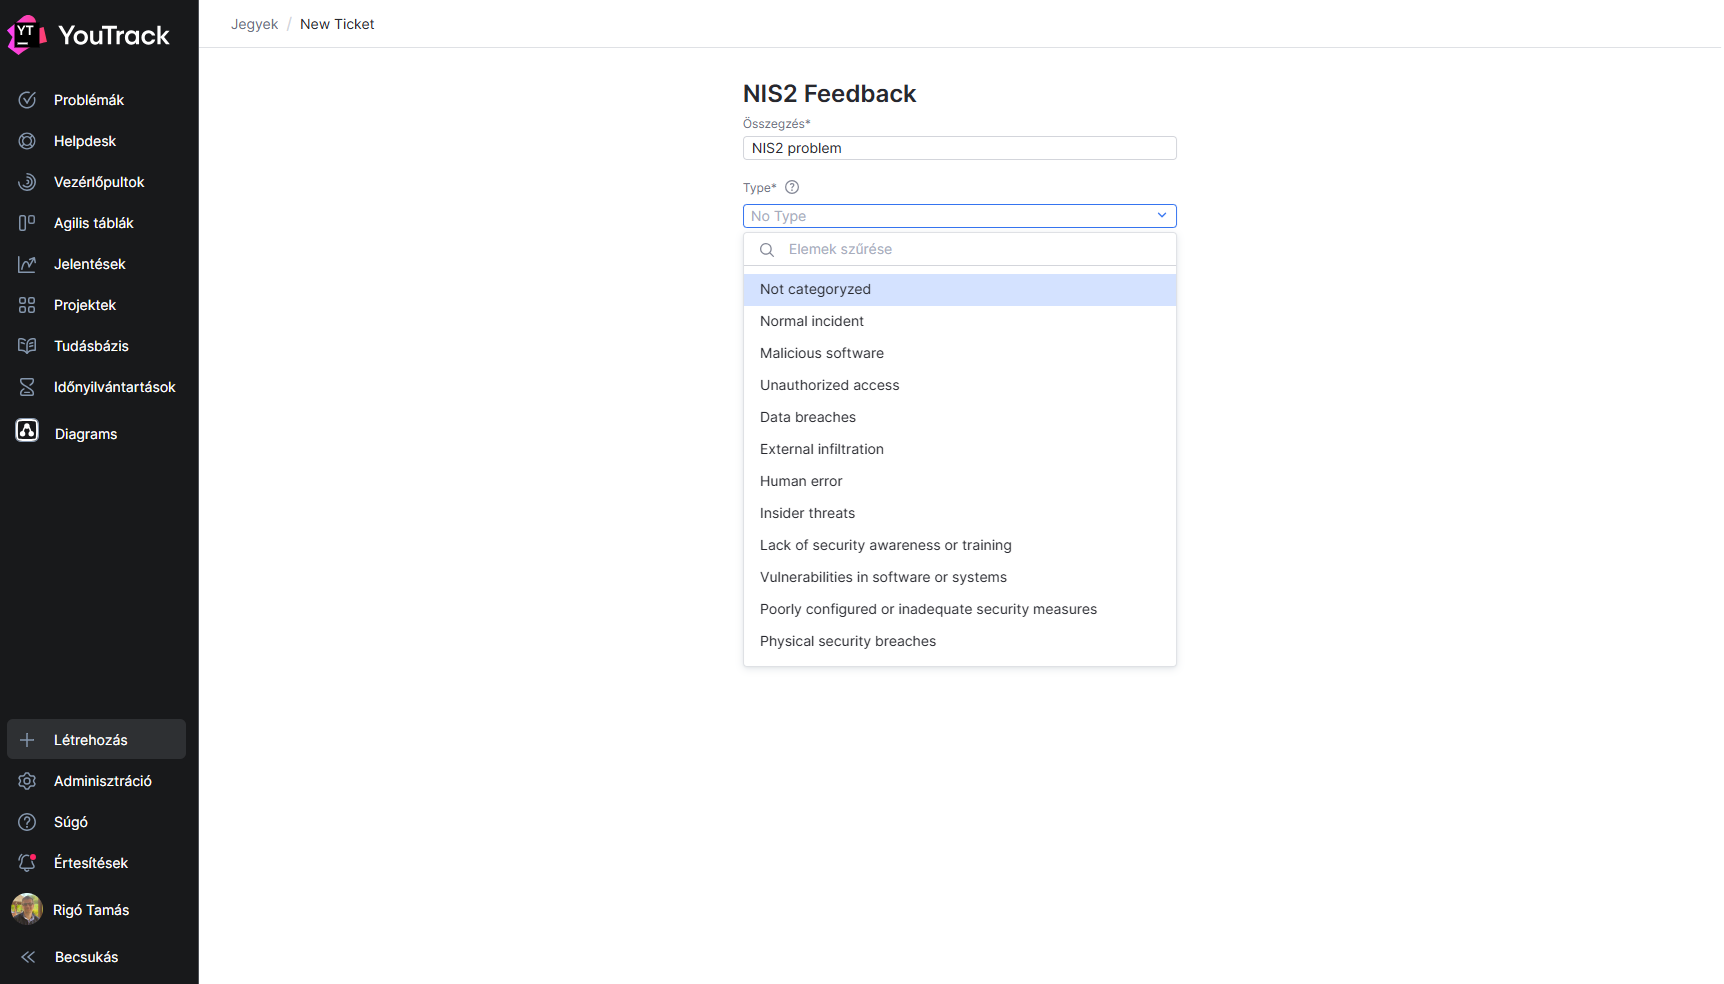The width and height of the screenshot is (1724, 984).
Task: Open Problémák via its checkmark icon
Action: pos(27,100)
